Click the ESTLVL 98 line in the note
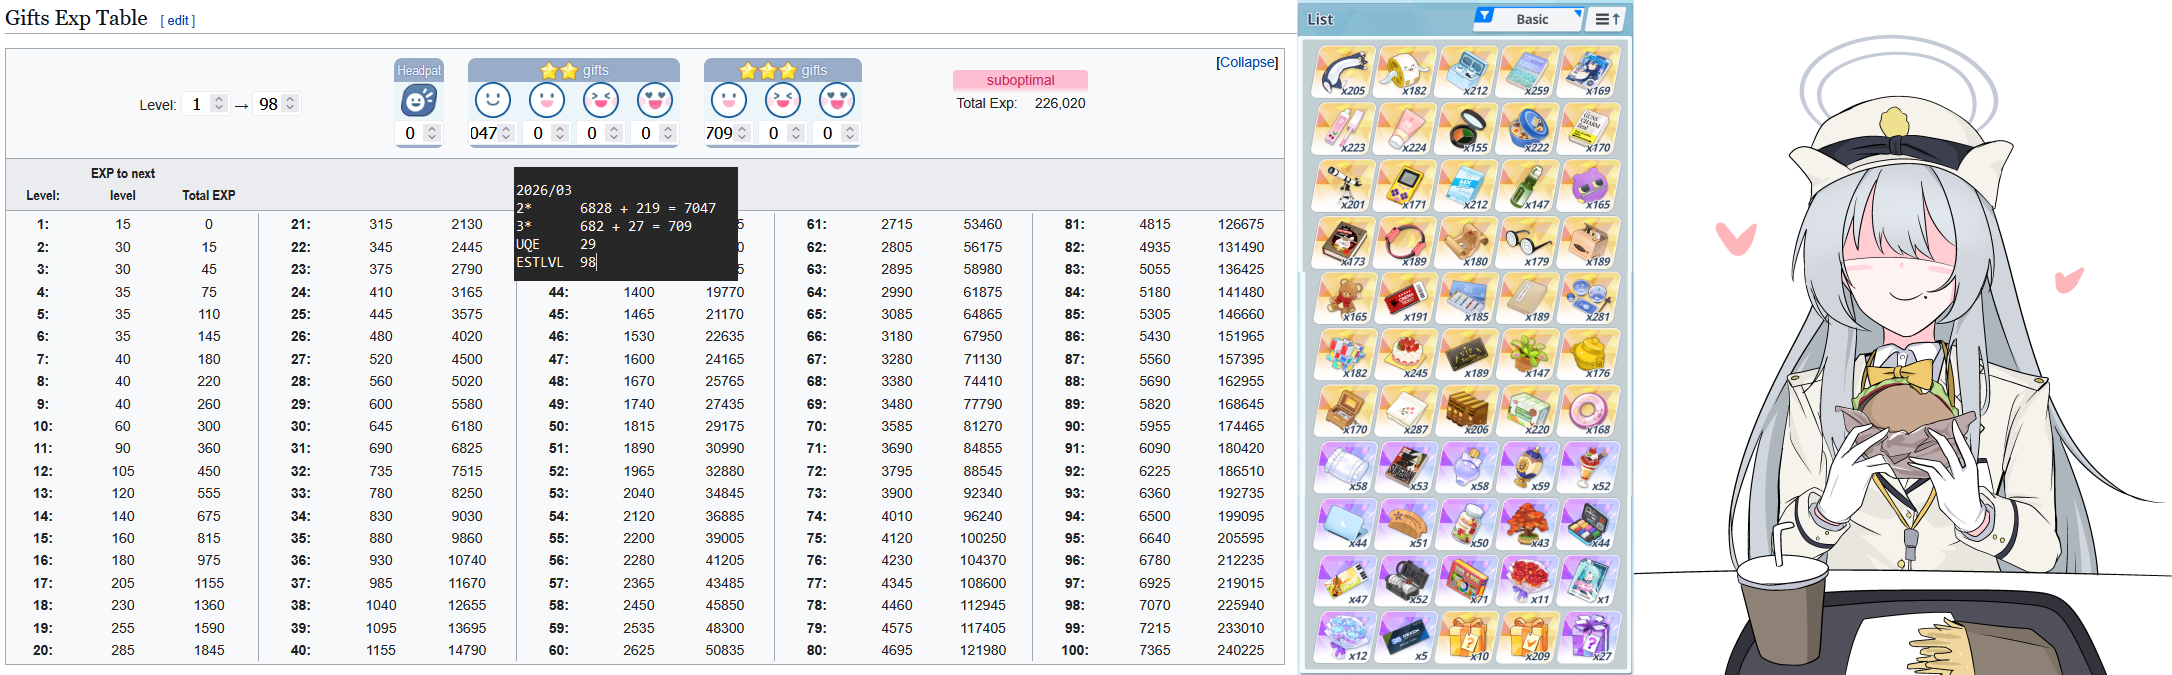The image size is (2172, 675). pos(556,262)
